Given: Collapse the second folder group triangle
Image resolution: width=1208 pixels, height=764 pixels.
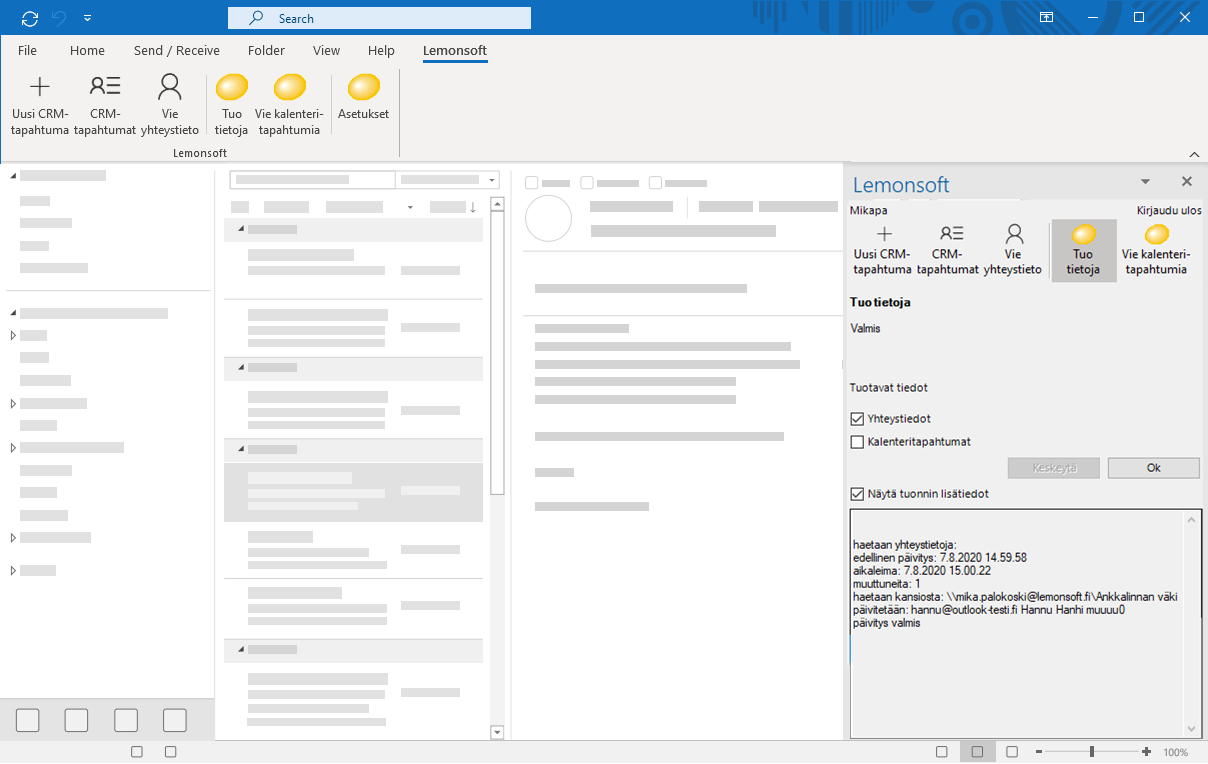Looking at the screenshot, I should [13, 313].
